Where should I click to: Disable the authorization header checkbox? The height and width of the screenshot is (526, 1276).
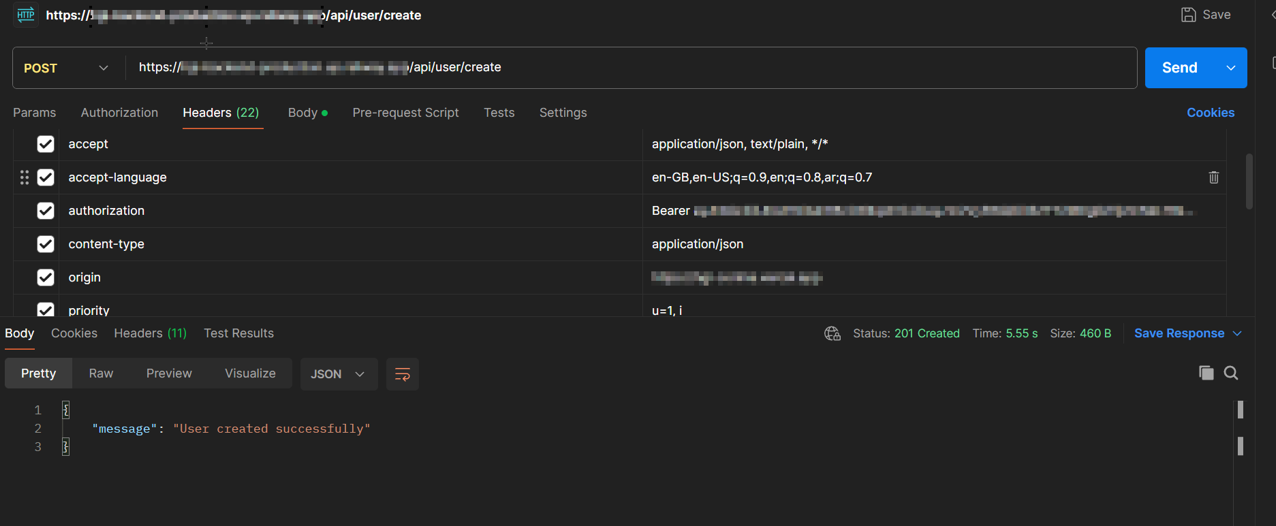(x=45, y=211)
